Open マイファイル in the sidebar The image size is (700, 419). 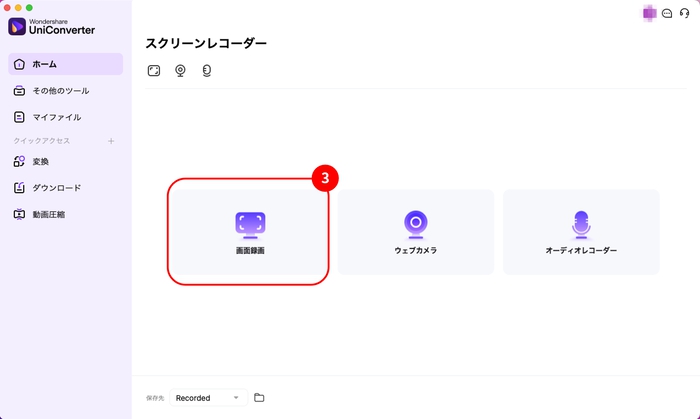pyautogui.click(x=65, y=117)
